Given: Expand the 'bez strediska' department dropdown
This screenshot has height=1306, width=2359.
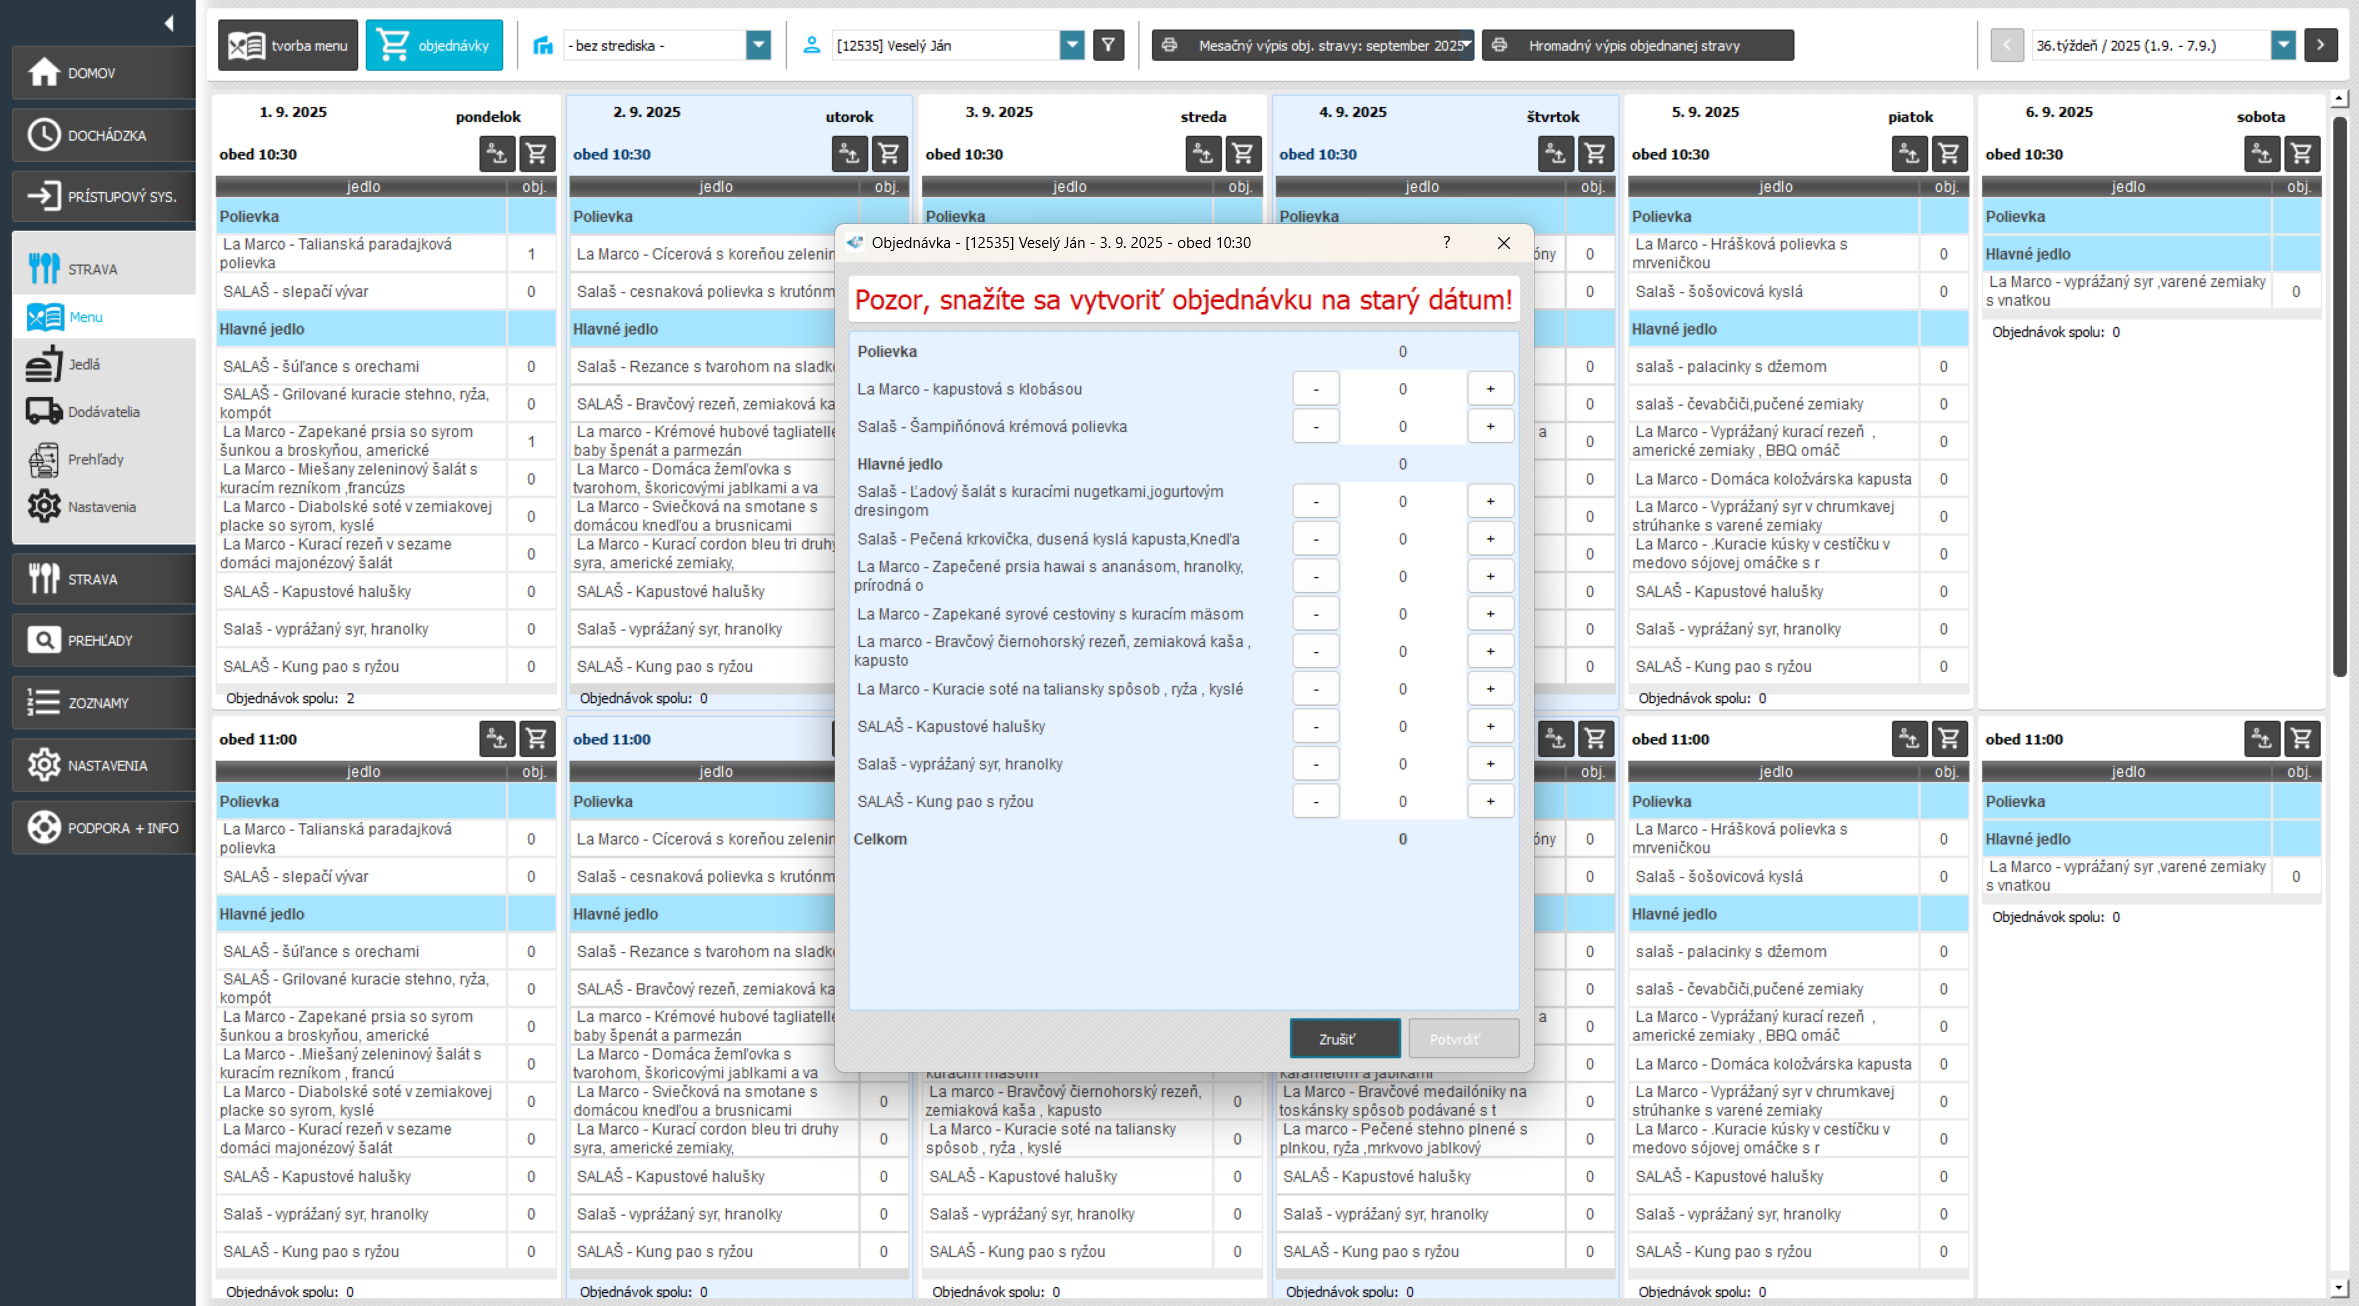Looking at the screenshot, I should tap(759, 45).
